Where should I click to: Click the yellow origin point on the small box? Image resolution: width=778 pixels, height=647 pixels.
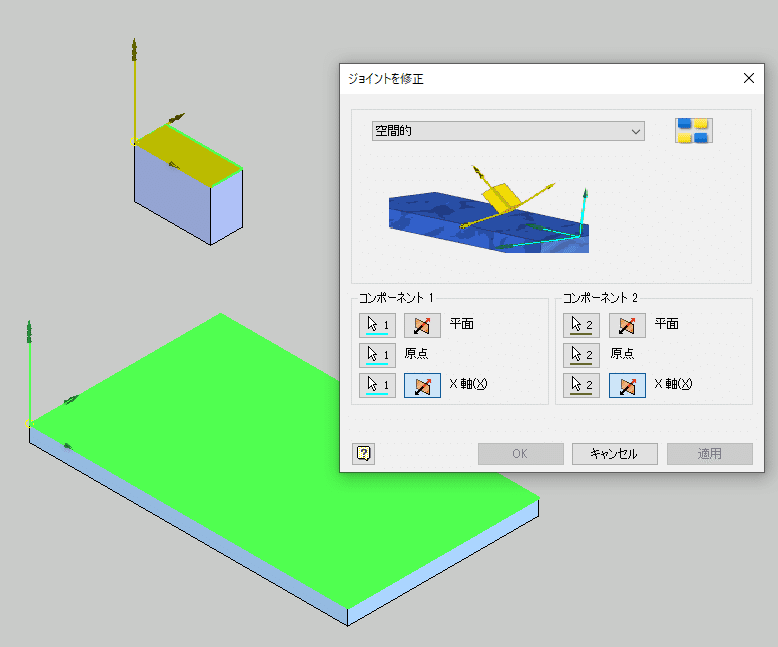[134, 142]
